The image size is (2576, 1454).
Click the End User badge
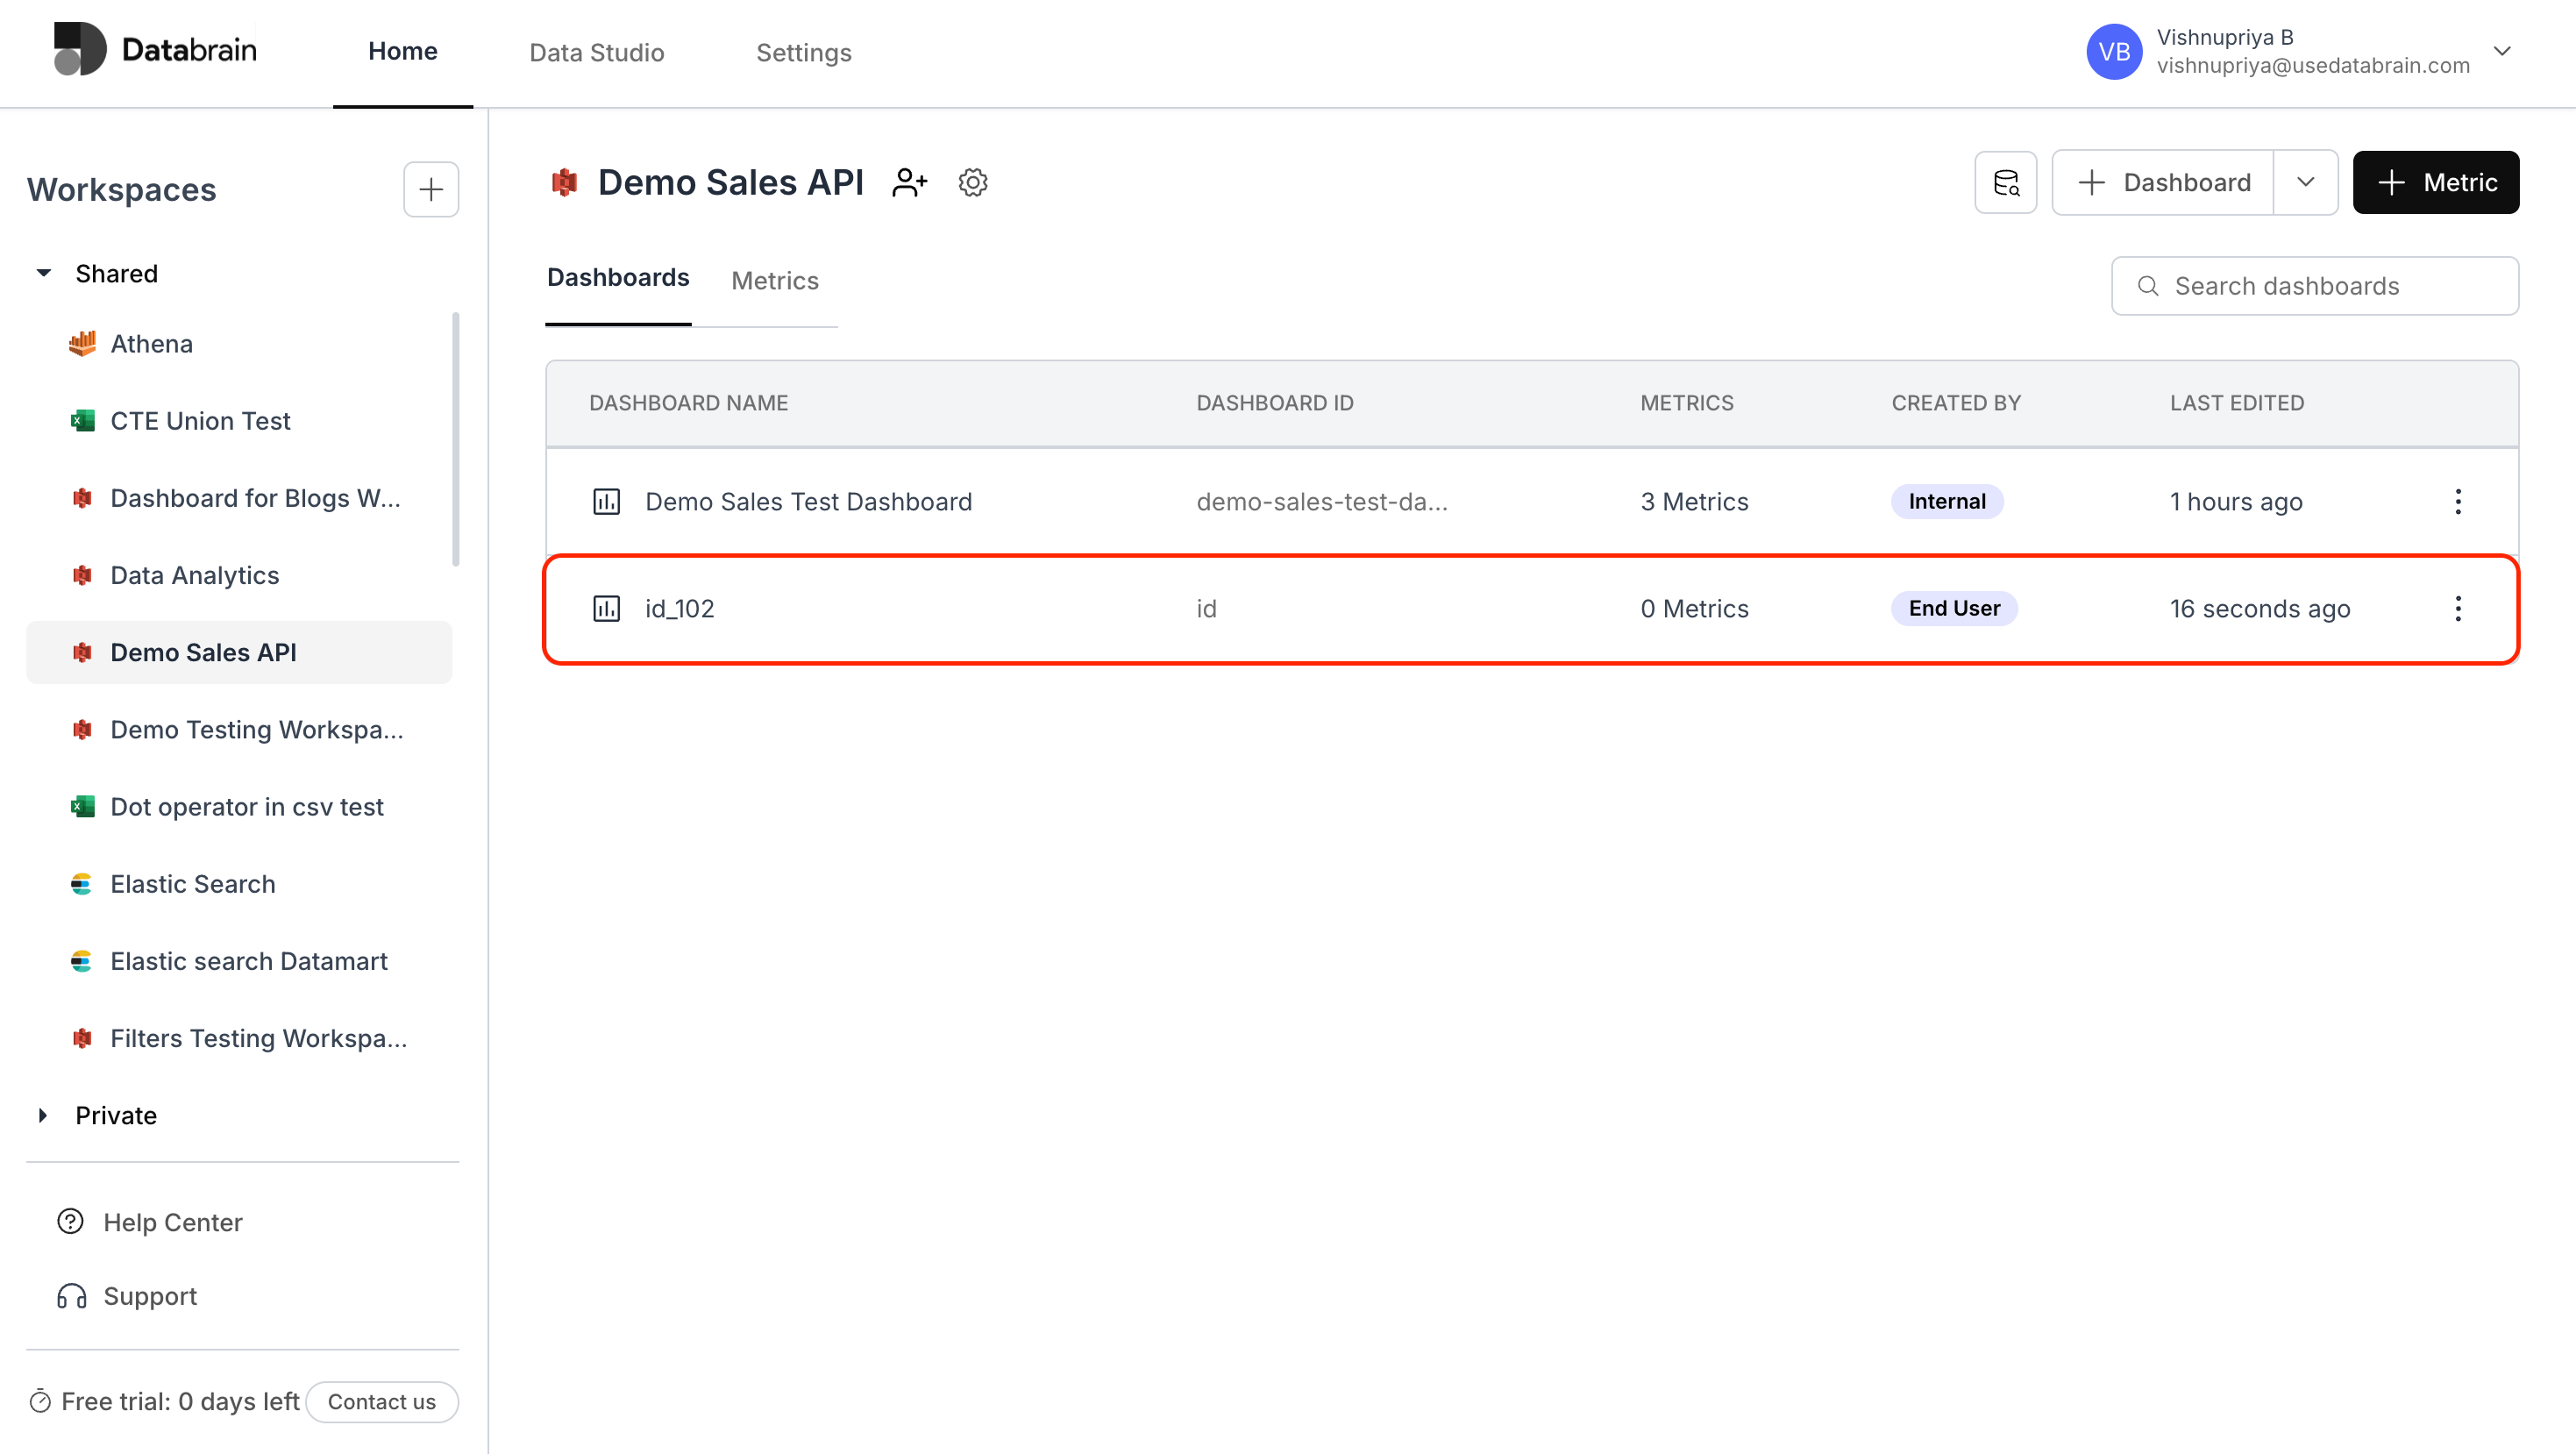point(1954,608)
